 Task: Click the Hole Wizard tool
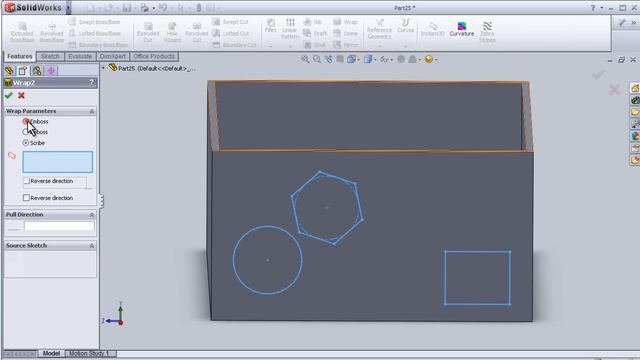[172, 32]
